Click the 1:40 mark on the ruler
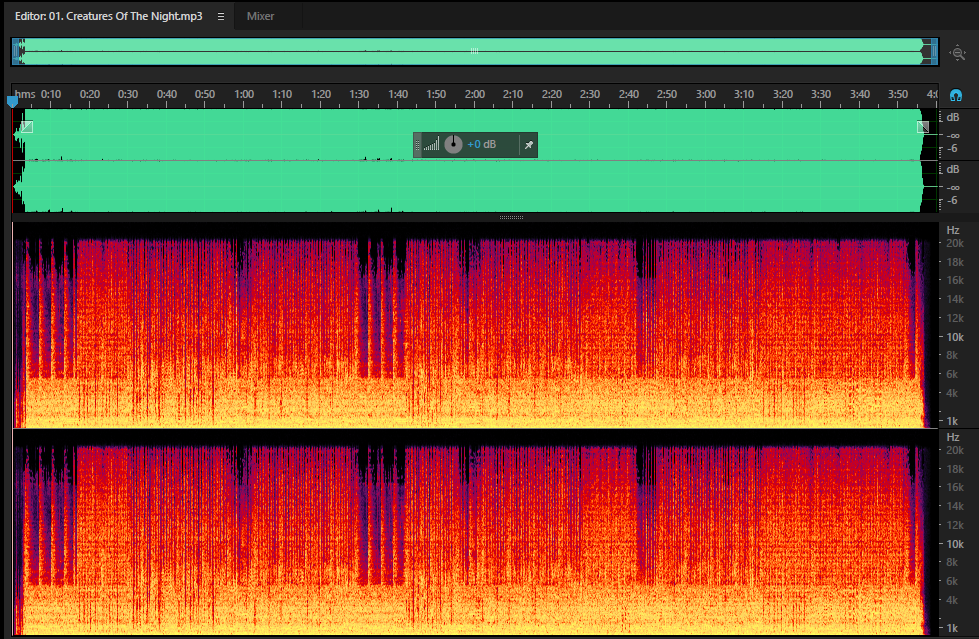 (398, 94)
